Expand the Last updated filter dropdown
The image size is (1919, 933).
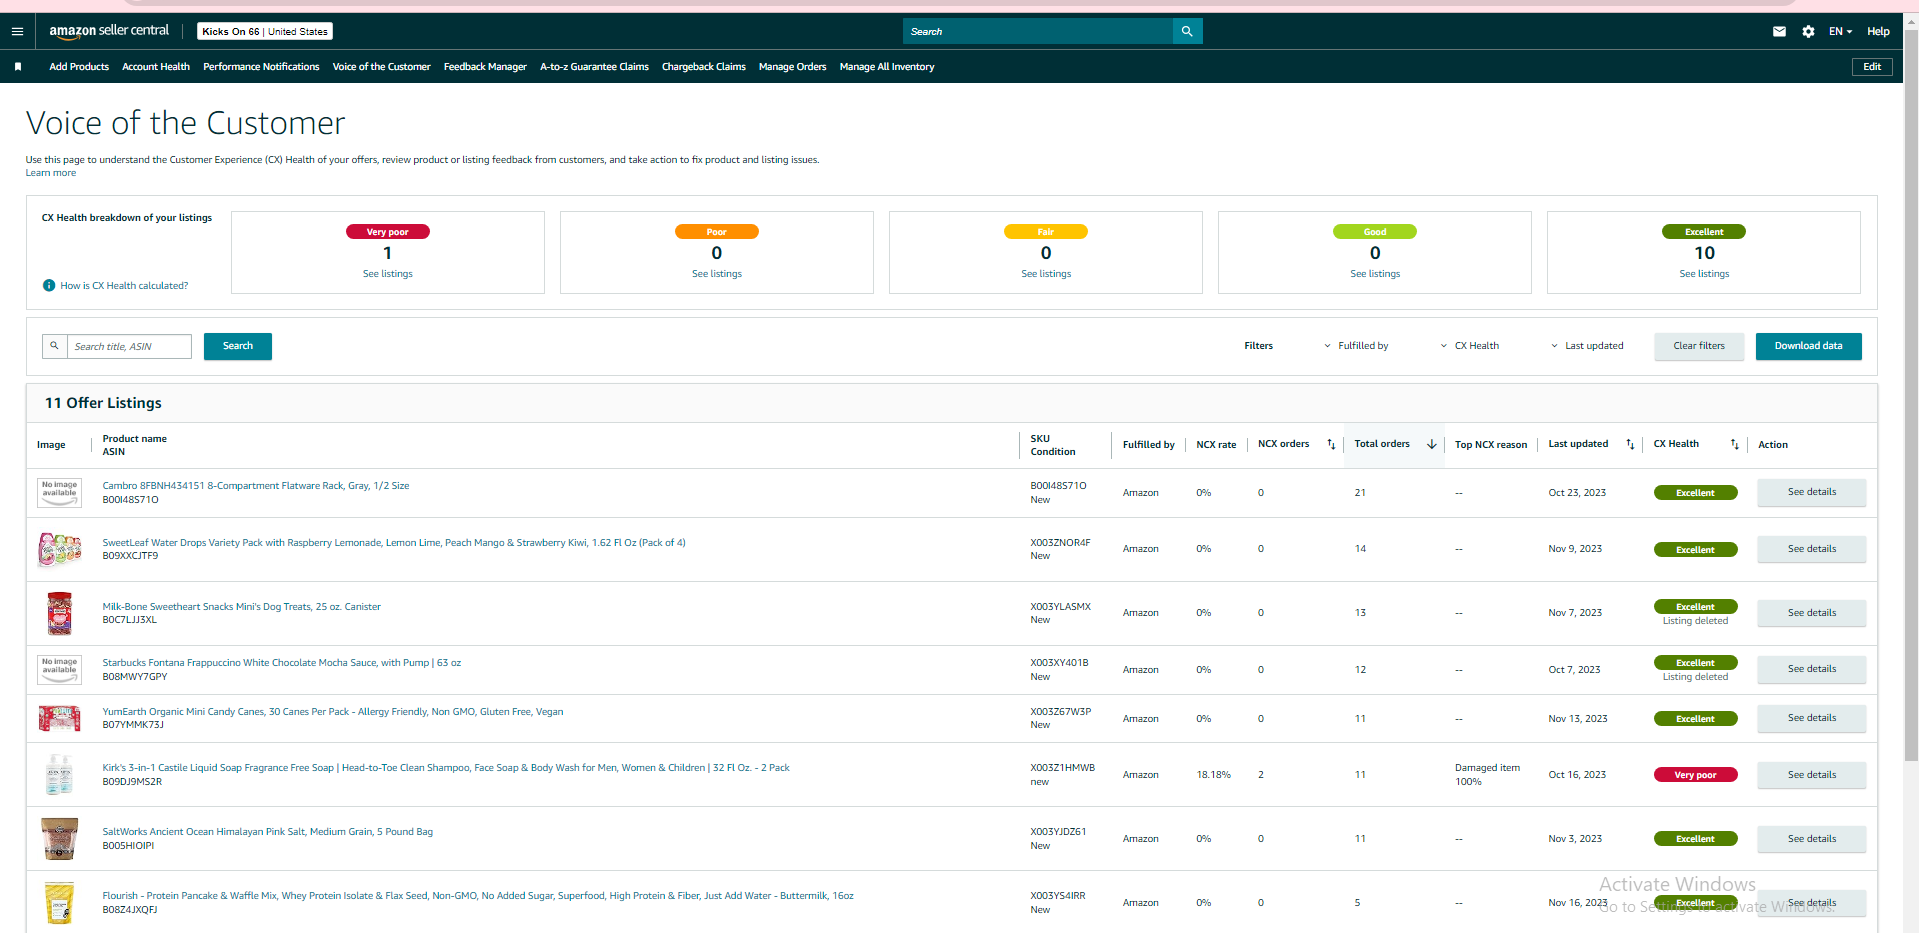point(1587,346)
